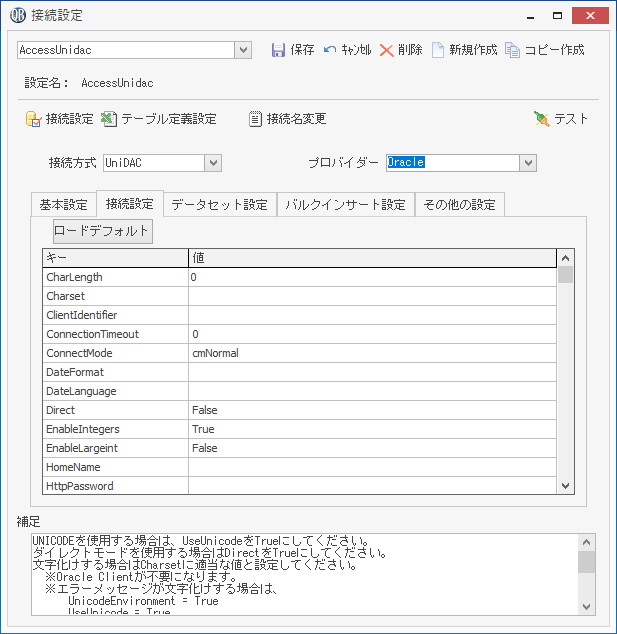Switch to the その他の設定 tab
The image size is (617, 634).
pos(460,205)
